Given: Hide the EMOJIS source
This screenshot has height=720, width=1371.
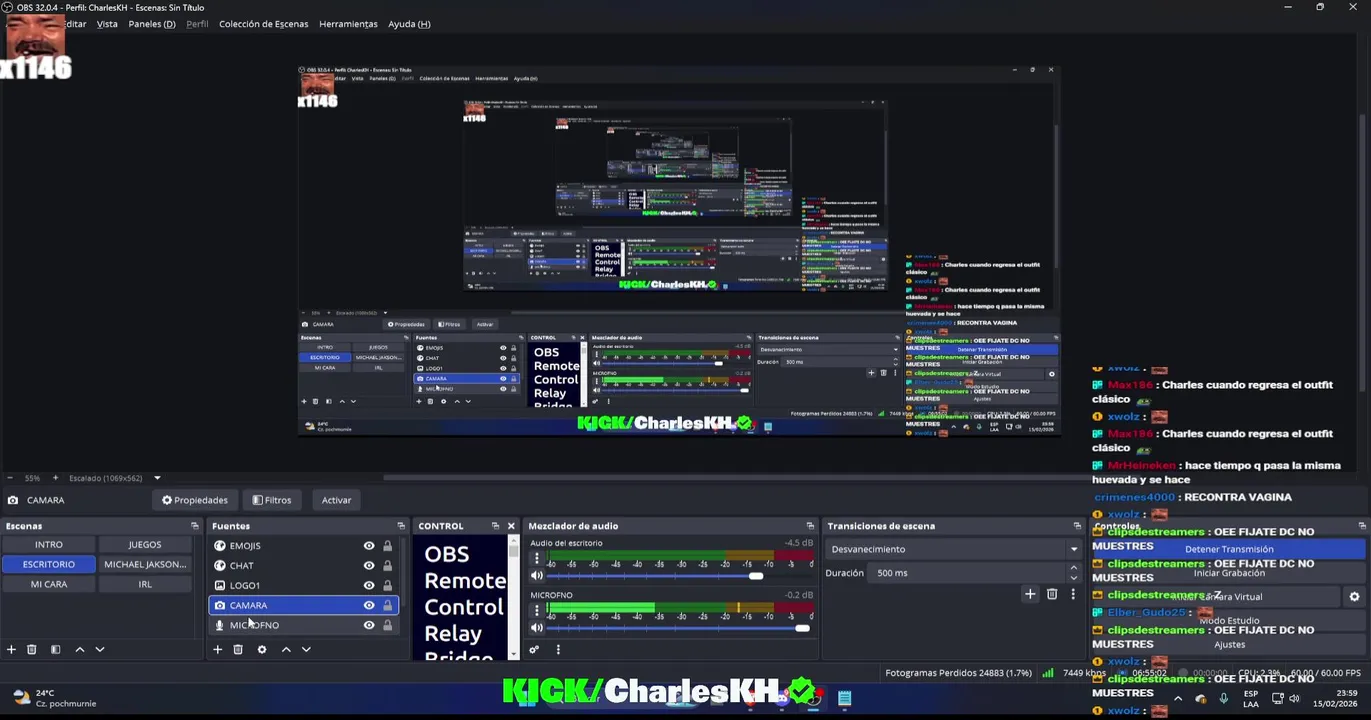Looking at the screenshot, I should [369, 546].
